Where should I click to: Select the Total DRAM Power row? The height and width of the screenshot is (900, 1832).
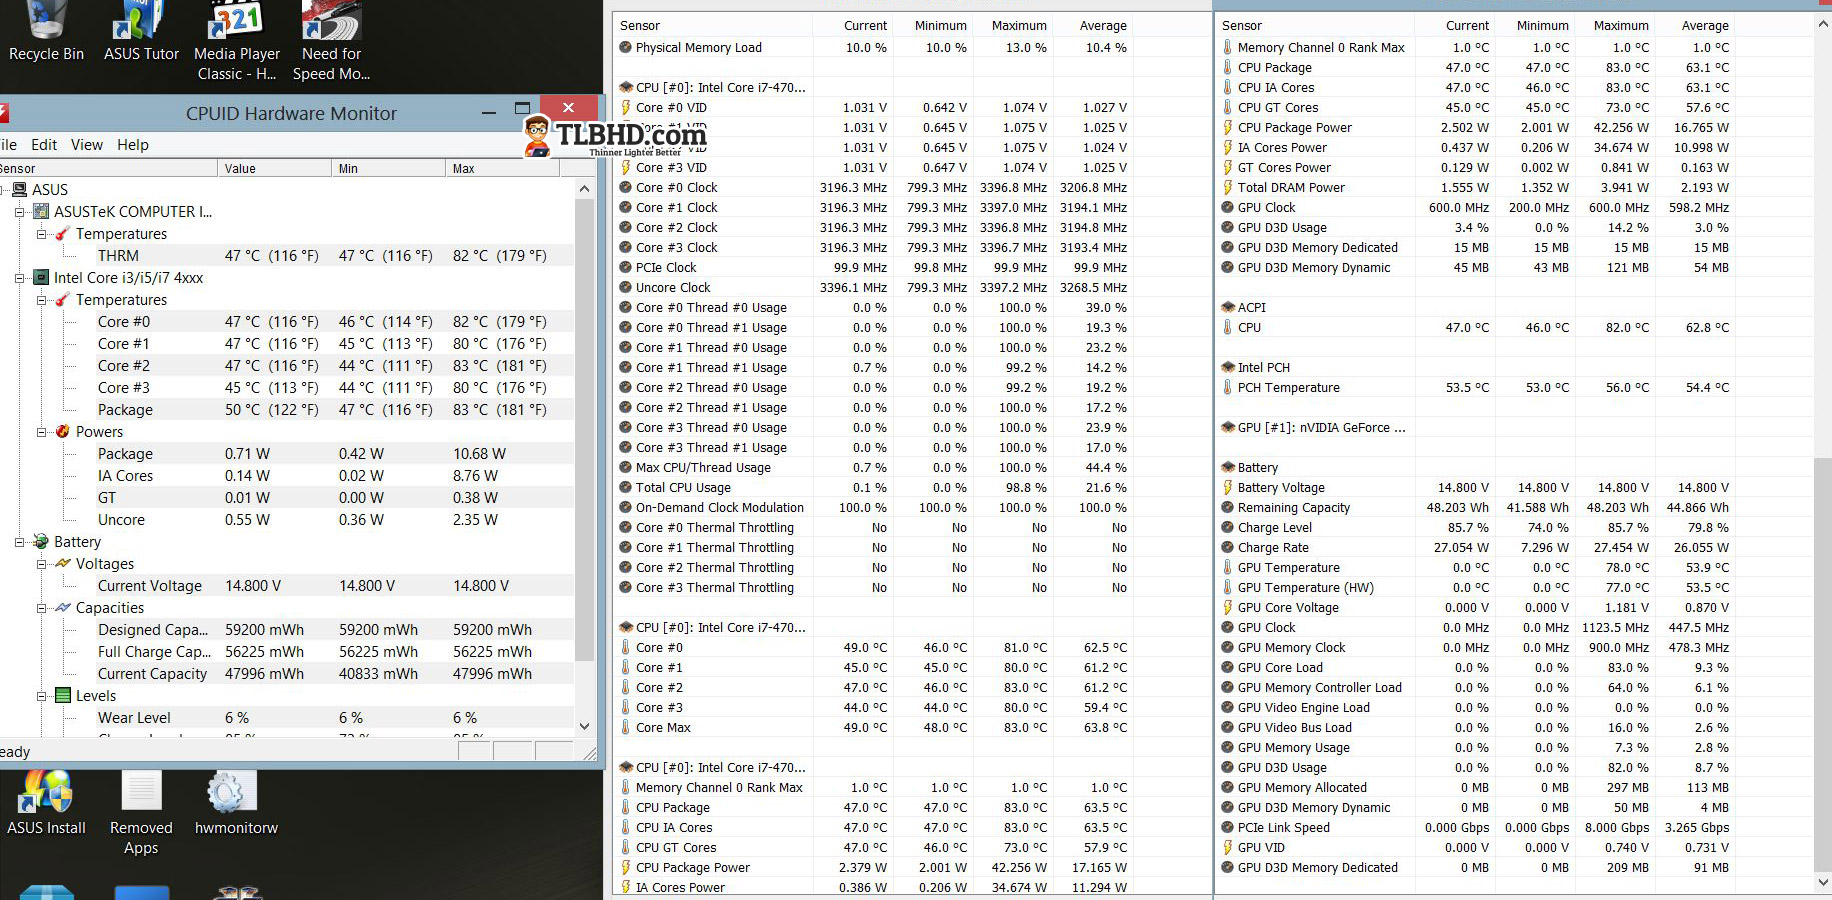click(1475, 187)
